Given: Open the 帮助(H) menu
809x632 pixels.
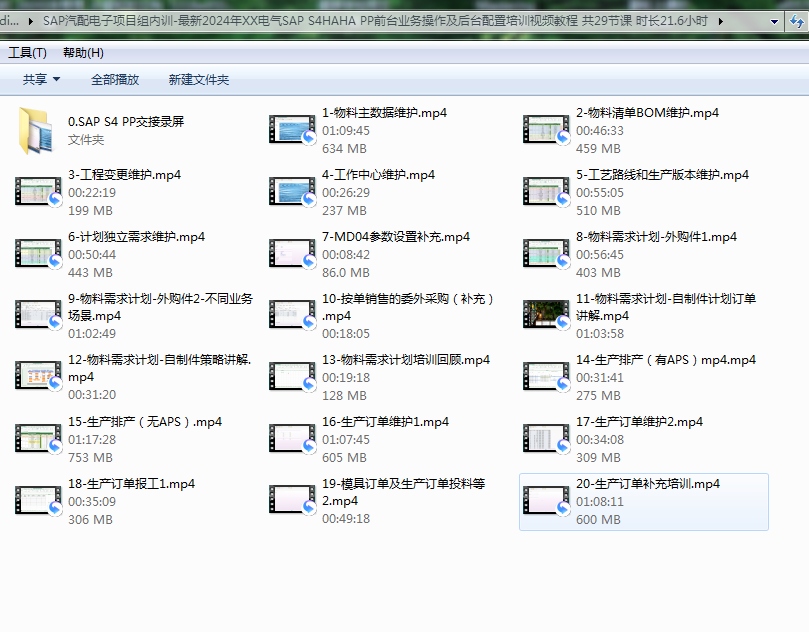Looking at the screenshot, I should pos(83,53).
